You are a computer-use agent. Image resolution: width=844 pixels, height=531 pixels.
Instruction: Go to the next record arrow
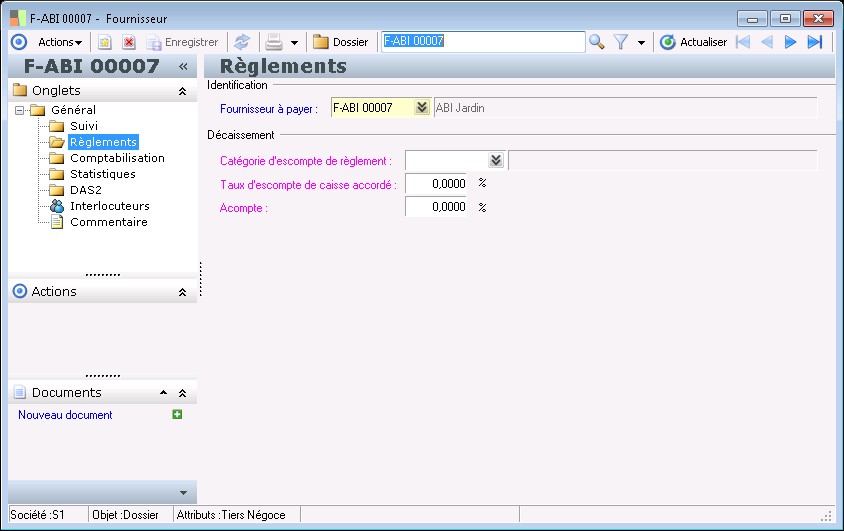coord(790,42)
